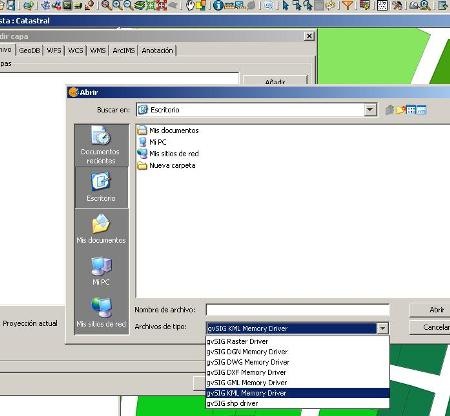Click the globe add-layer toolbar icon
Screen dimensions: 450x416
[x=29, y=5]
